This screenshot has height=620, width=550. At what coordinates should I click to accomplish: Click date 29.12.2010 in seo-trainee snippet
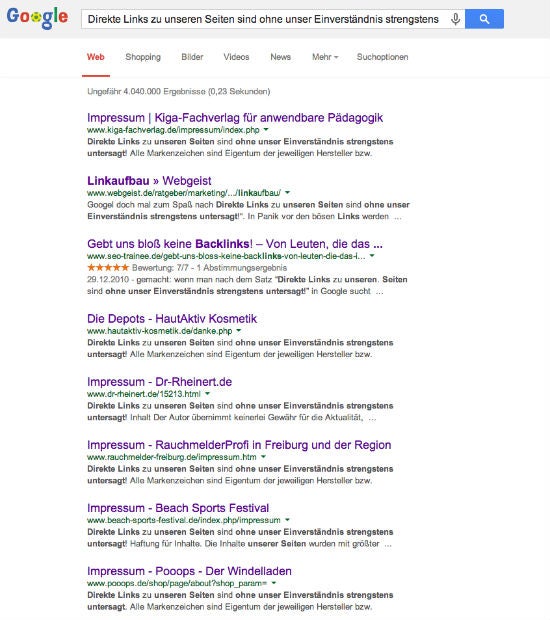point(108,280)
